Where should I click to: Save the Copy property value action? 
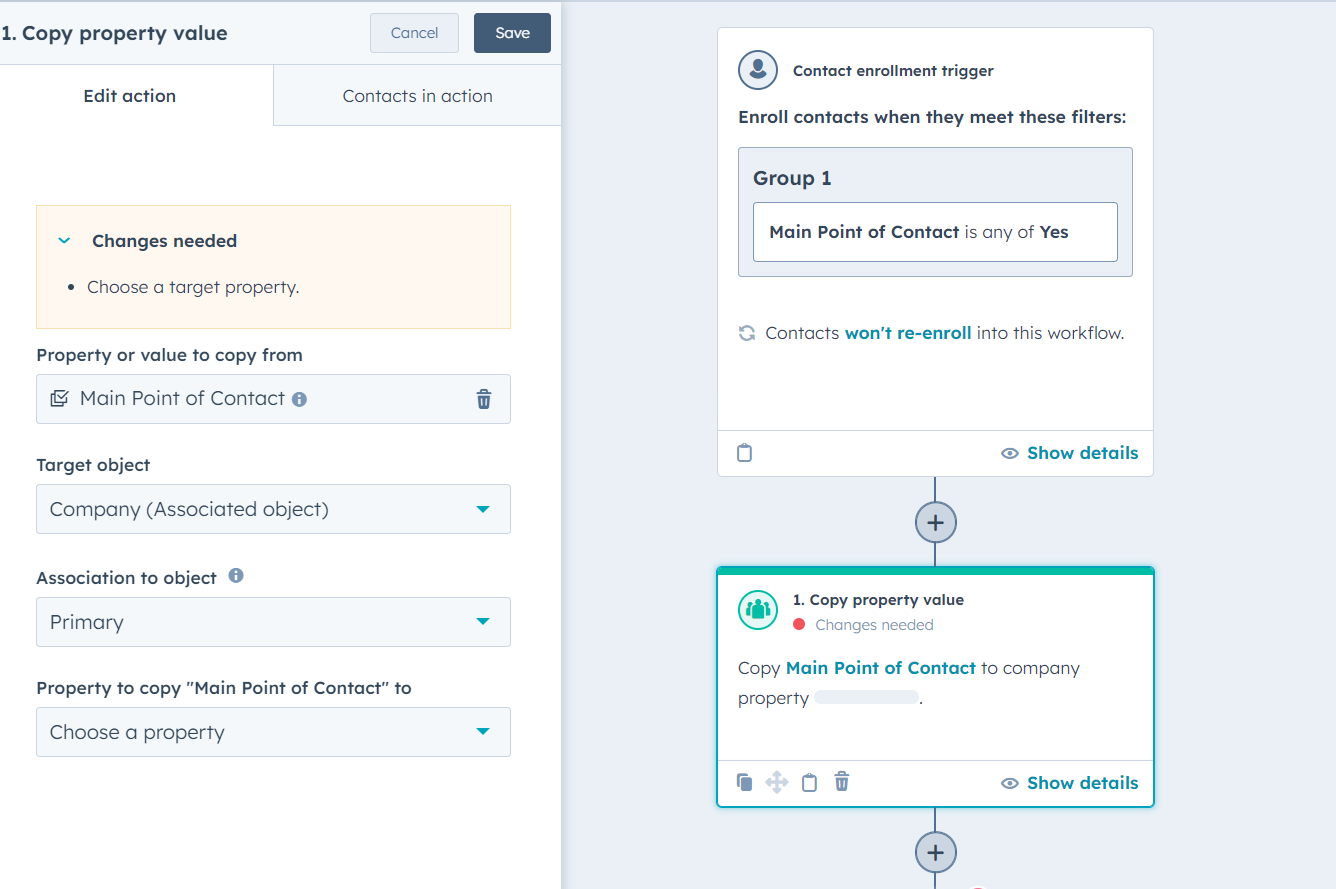point(512,32)
